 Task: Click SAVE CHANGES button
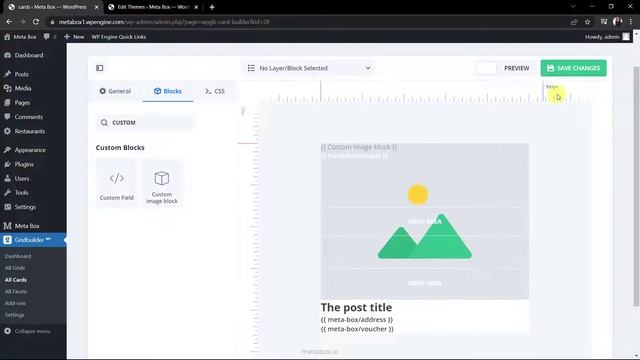573,68
